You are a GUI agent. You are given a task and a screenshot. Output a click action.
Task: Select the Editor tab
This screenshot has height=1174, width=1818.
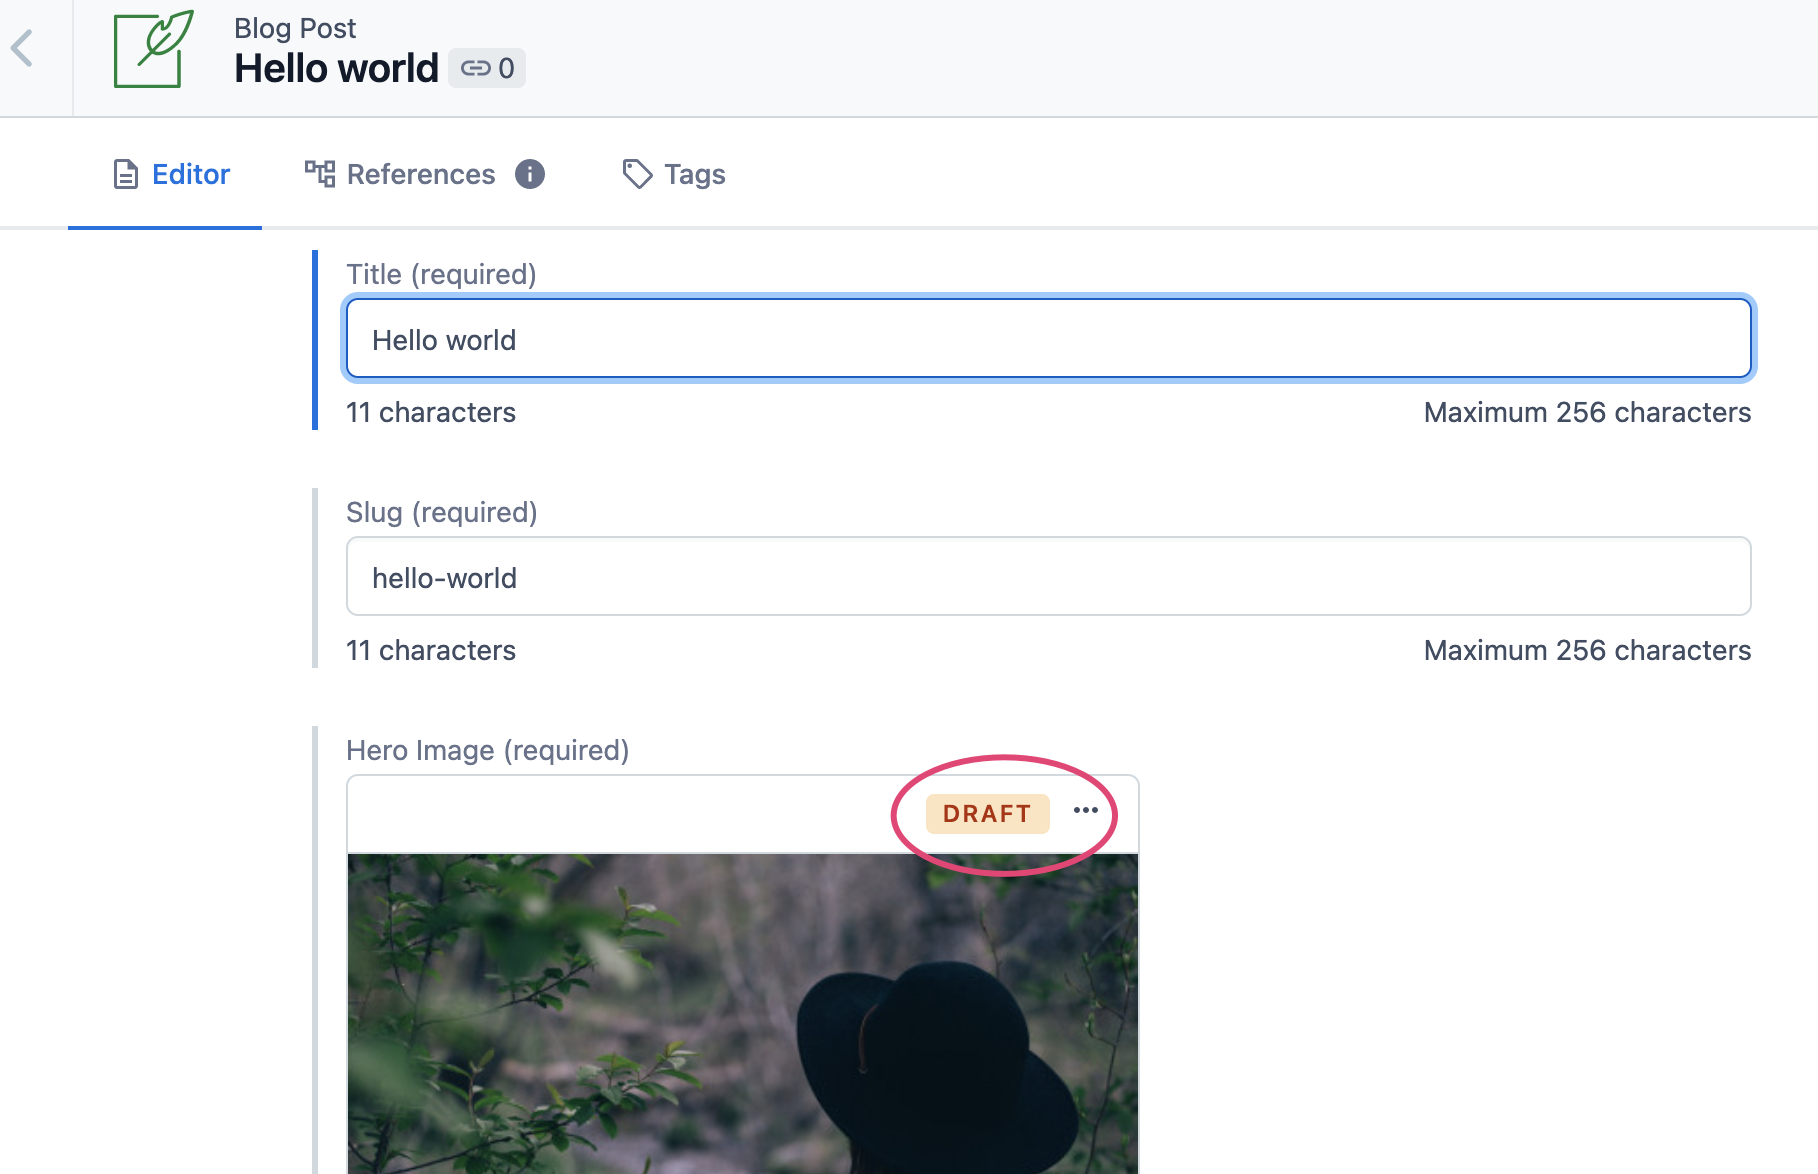point(189,174)
